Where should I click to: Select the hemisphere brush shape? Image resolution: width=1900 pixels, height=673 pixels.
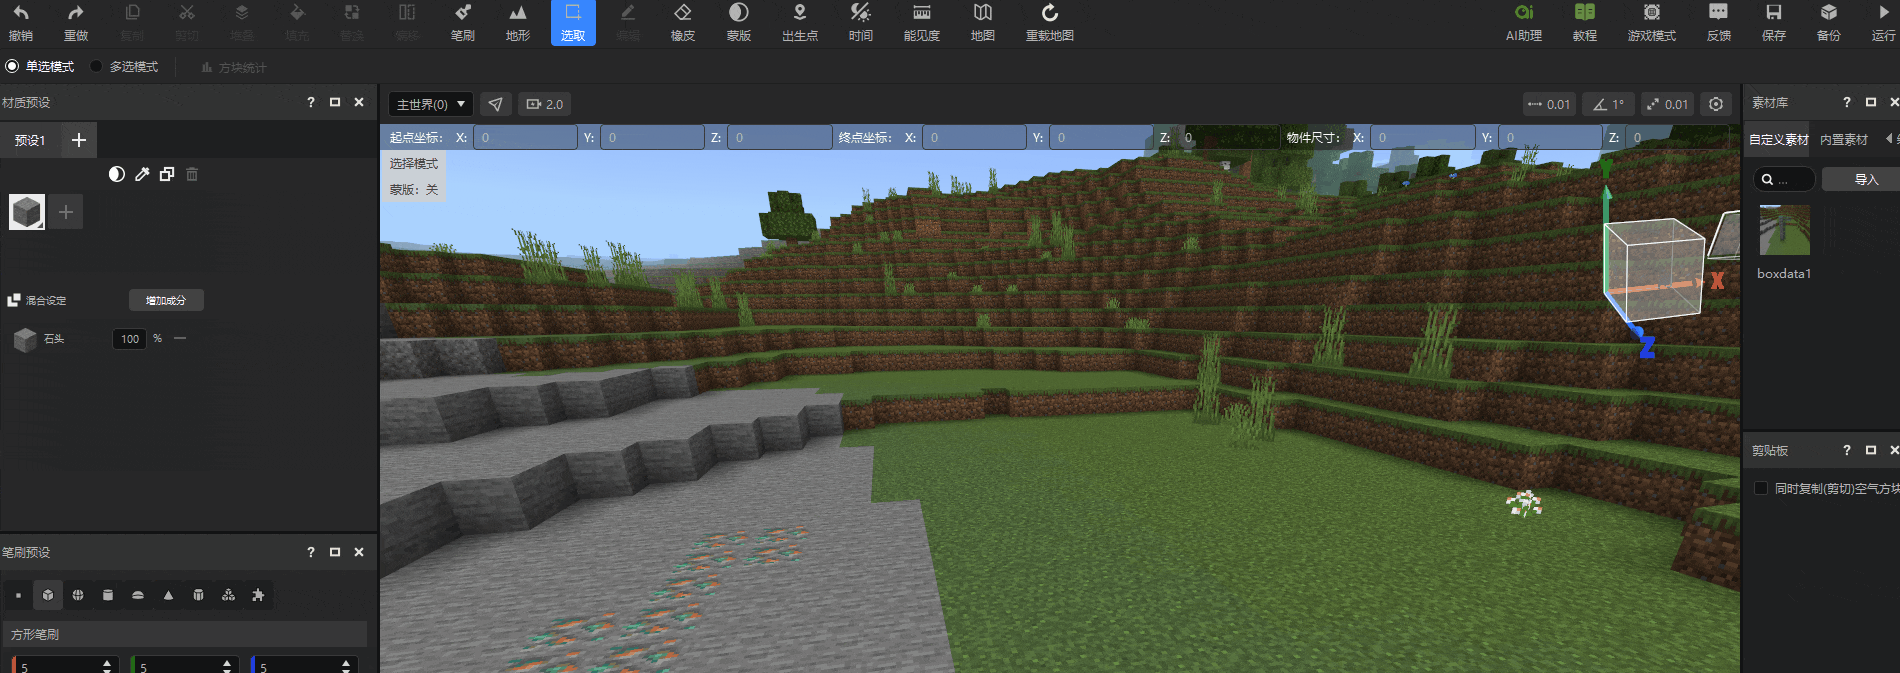point(138,595)
